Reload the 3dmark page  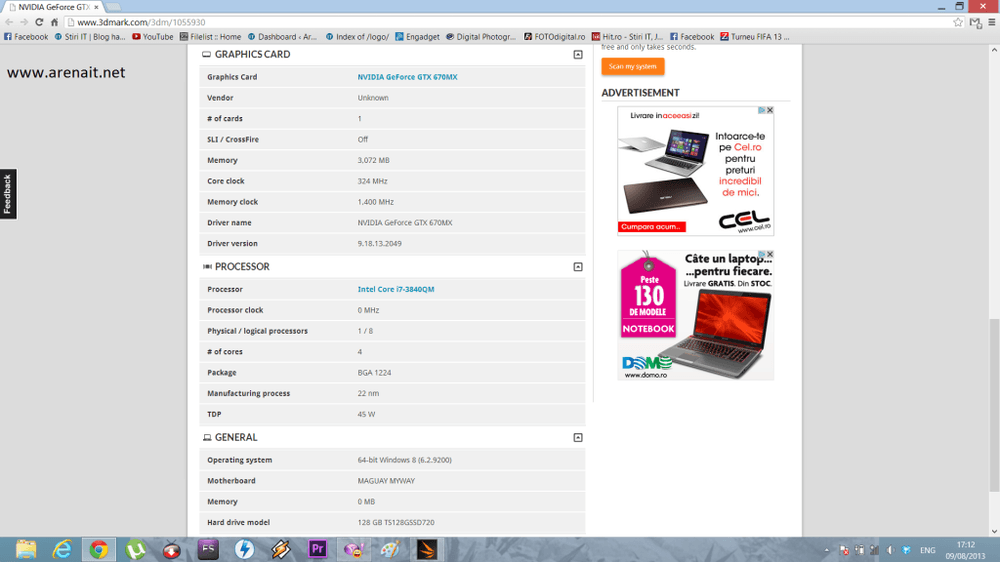click(39, 22)
